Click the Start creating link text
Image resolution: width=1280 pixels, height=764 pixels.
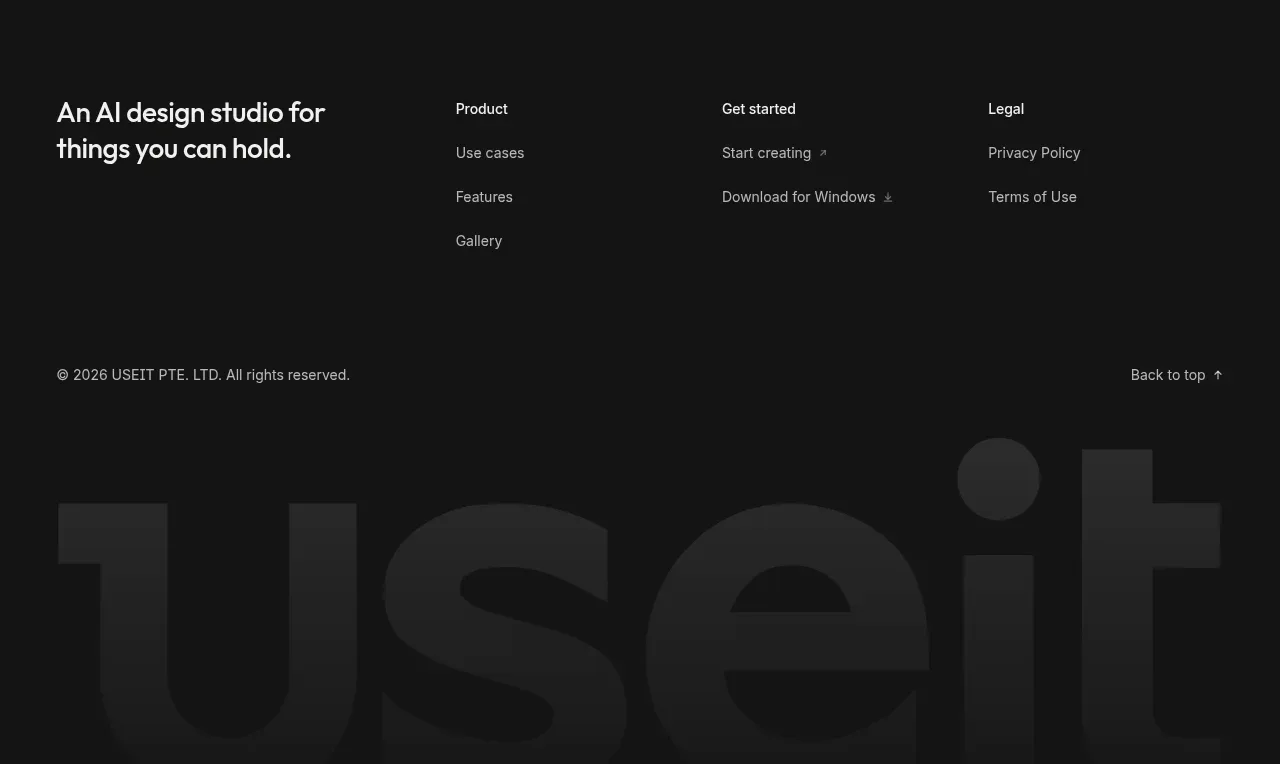coord(766,153)
